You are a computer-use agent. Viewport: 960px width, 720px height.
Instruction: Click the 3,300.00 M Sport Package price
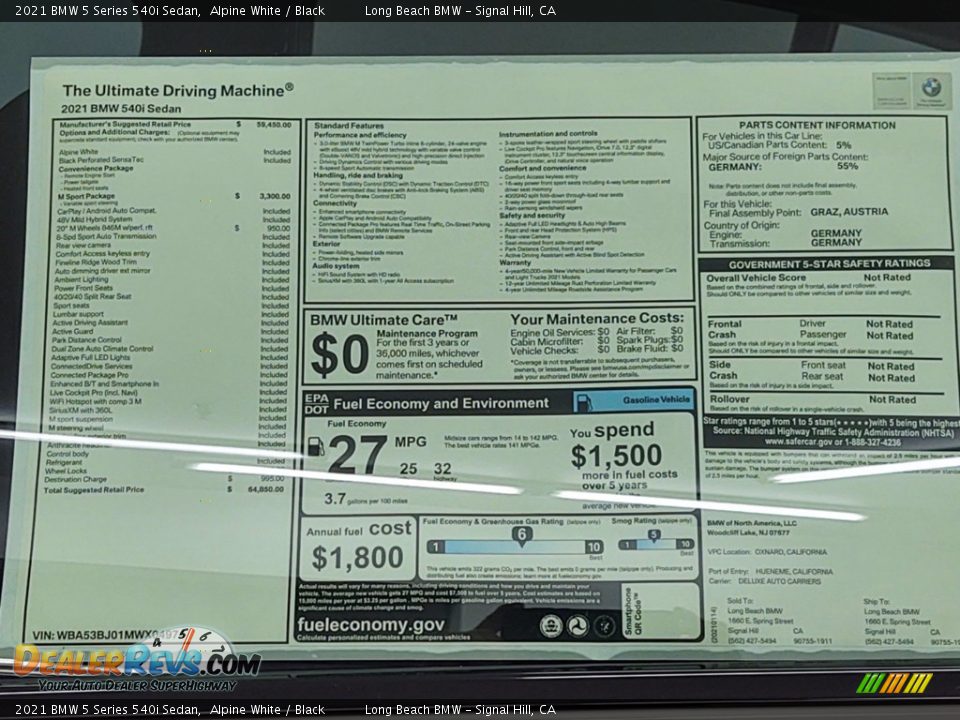274,196
